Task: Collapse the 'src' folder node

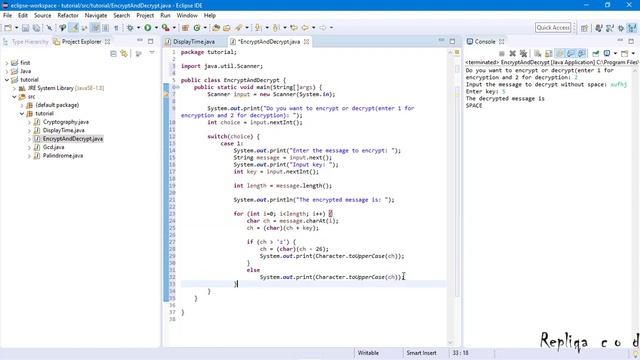Action: [14, 97]
